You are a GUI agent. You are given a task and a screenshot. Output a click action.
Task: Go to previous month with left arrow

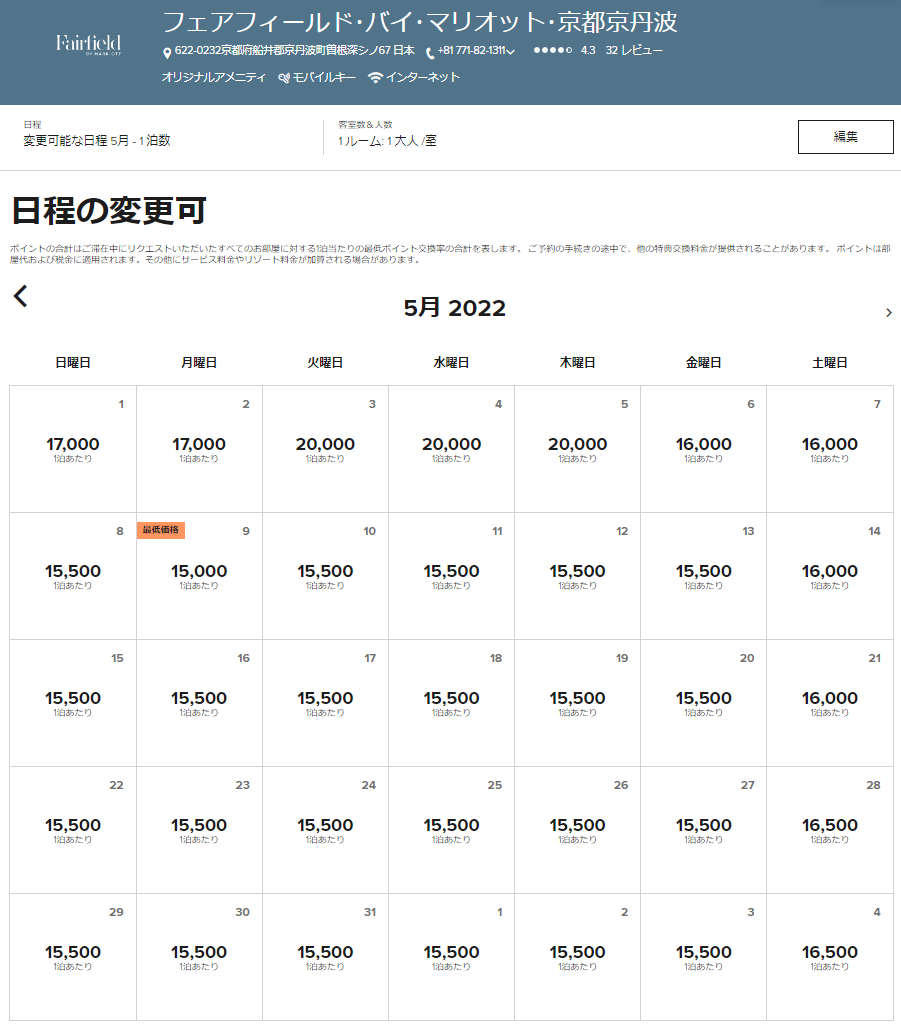(x=21, y=296)
